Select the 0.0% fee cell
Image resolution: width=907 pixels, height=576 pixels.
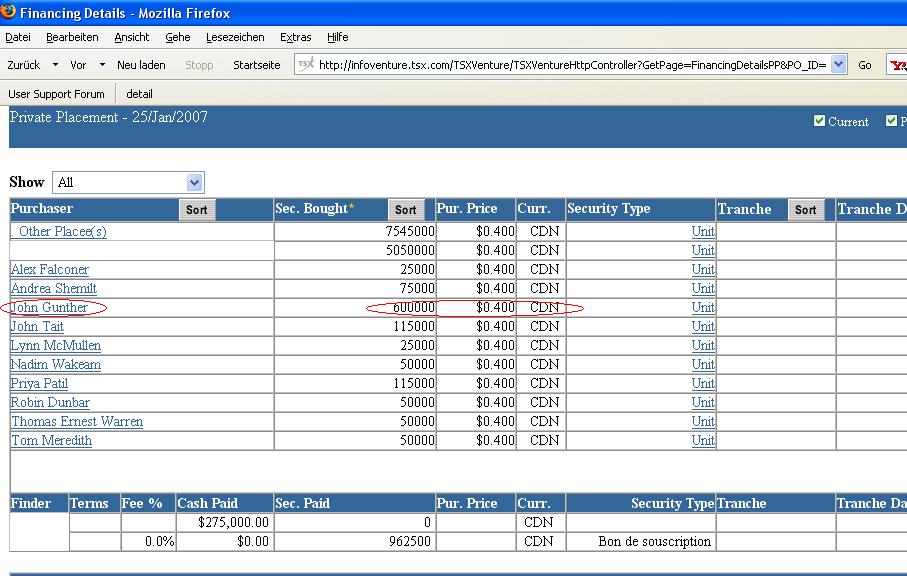tap(148, 542)
